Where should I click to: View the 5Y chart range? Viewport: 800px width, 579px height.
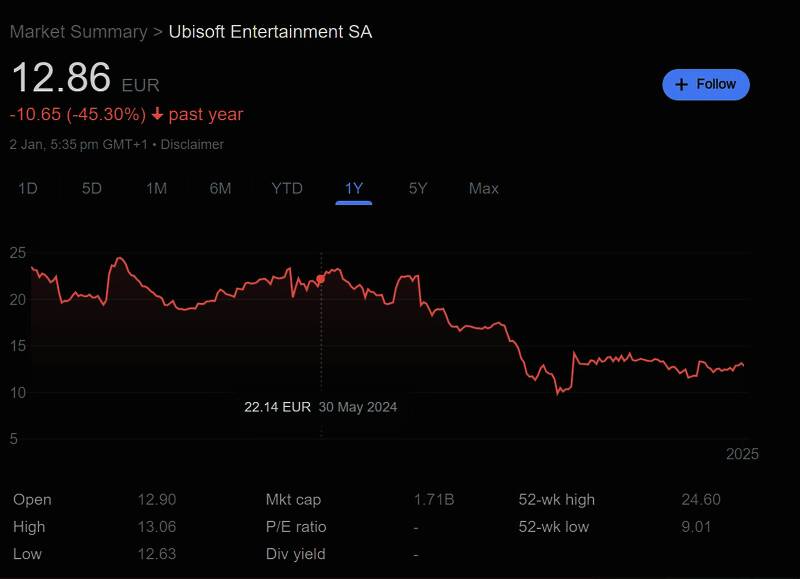click(418, 188)
